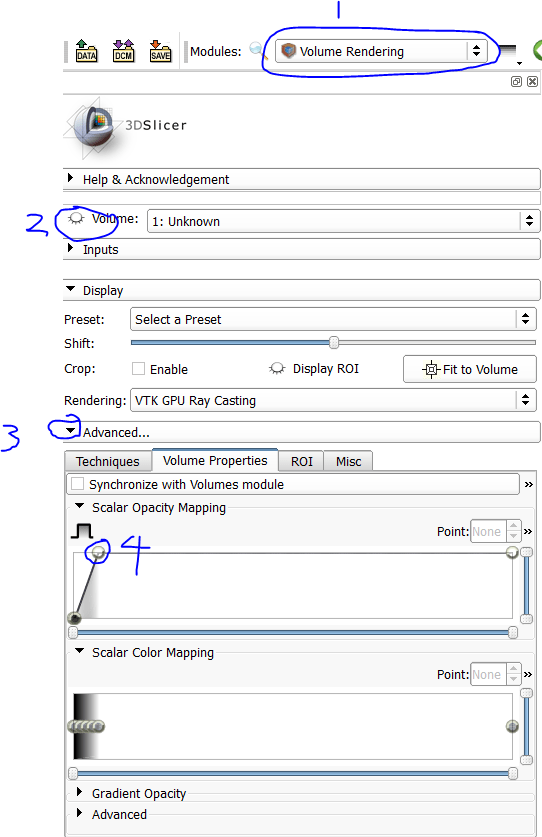Open the Misc tab

click(x=348, y=461)
